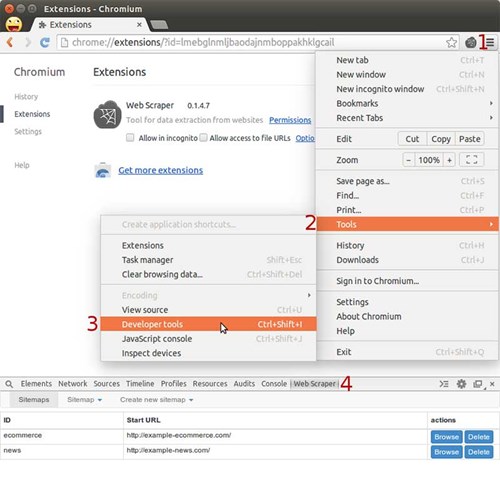Click the address bar URL field
The width and height of the screenshot is (500, 479).
tap(252, 42)
